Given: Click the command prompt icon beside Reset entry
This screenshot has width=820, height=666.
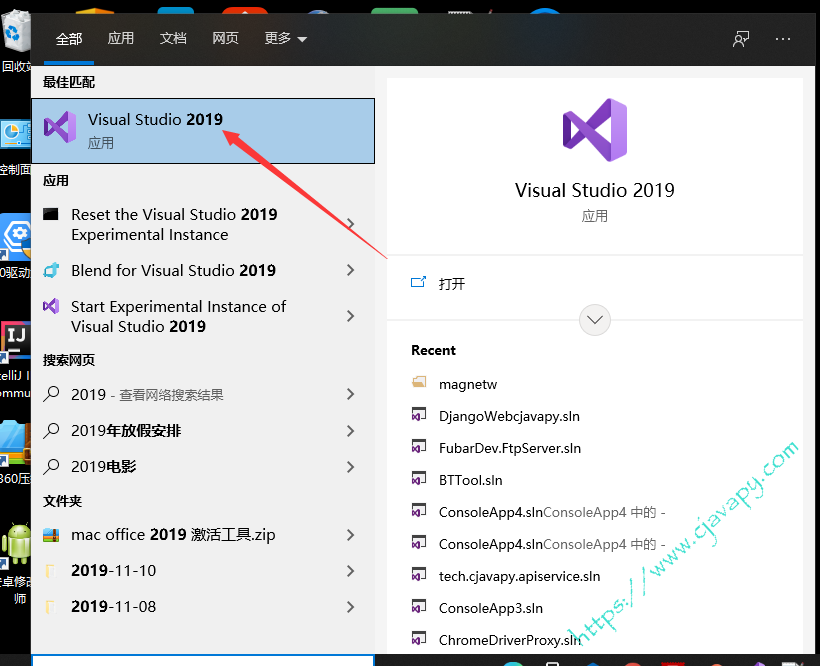Looking at the screenshot, I should [51, 214].
